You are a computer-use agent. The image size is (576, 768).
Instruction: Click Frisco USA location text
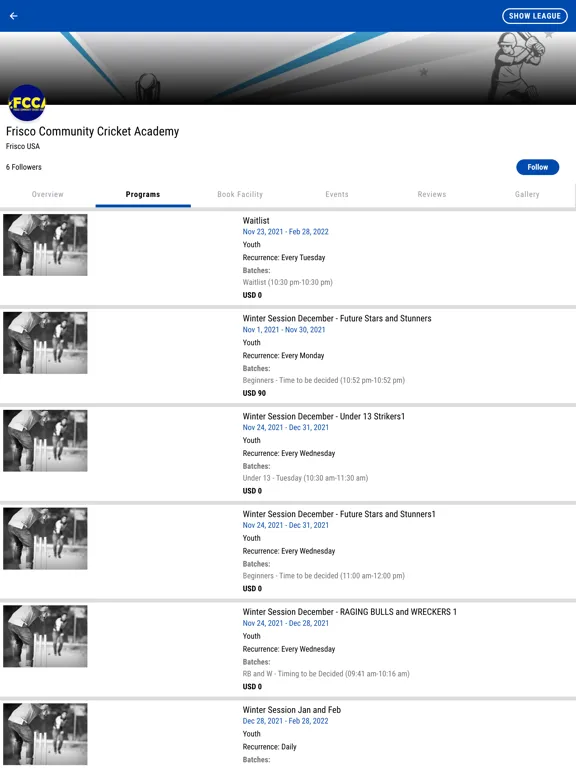(x=23, y=146)
